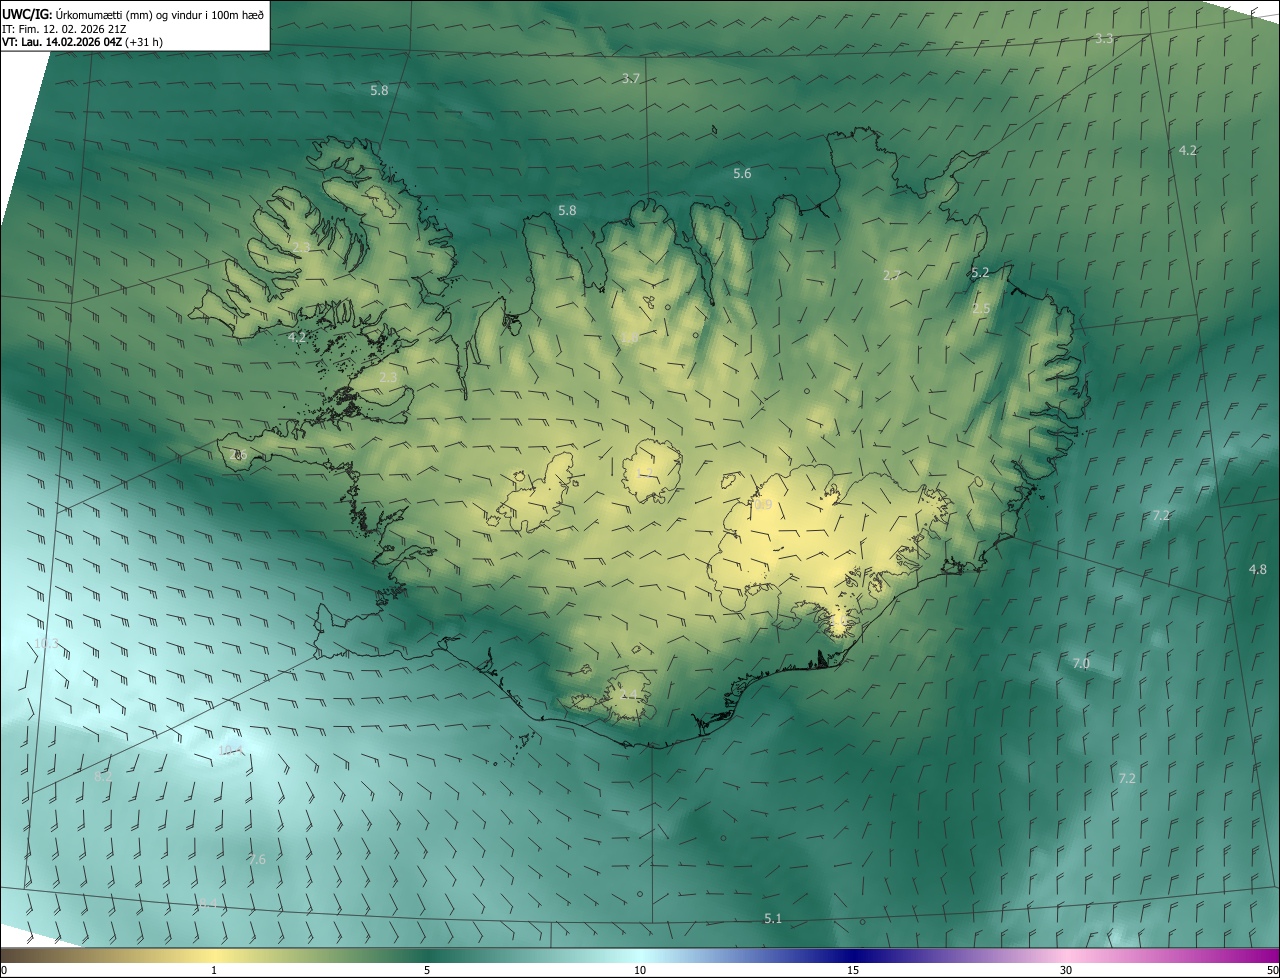The width and height of the screenshot is (1280, 978).
Task: Click the 0 tick on the colour scale
Action: 3,970
